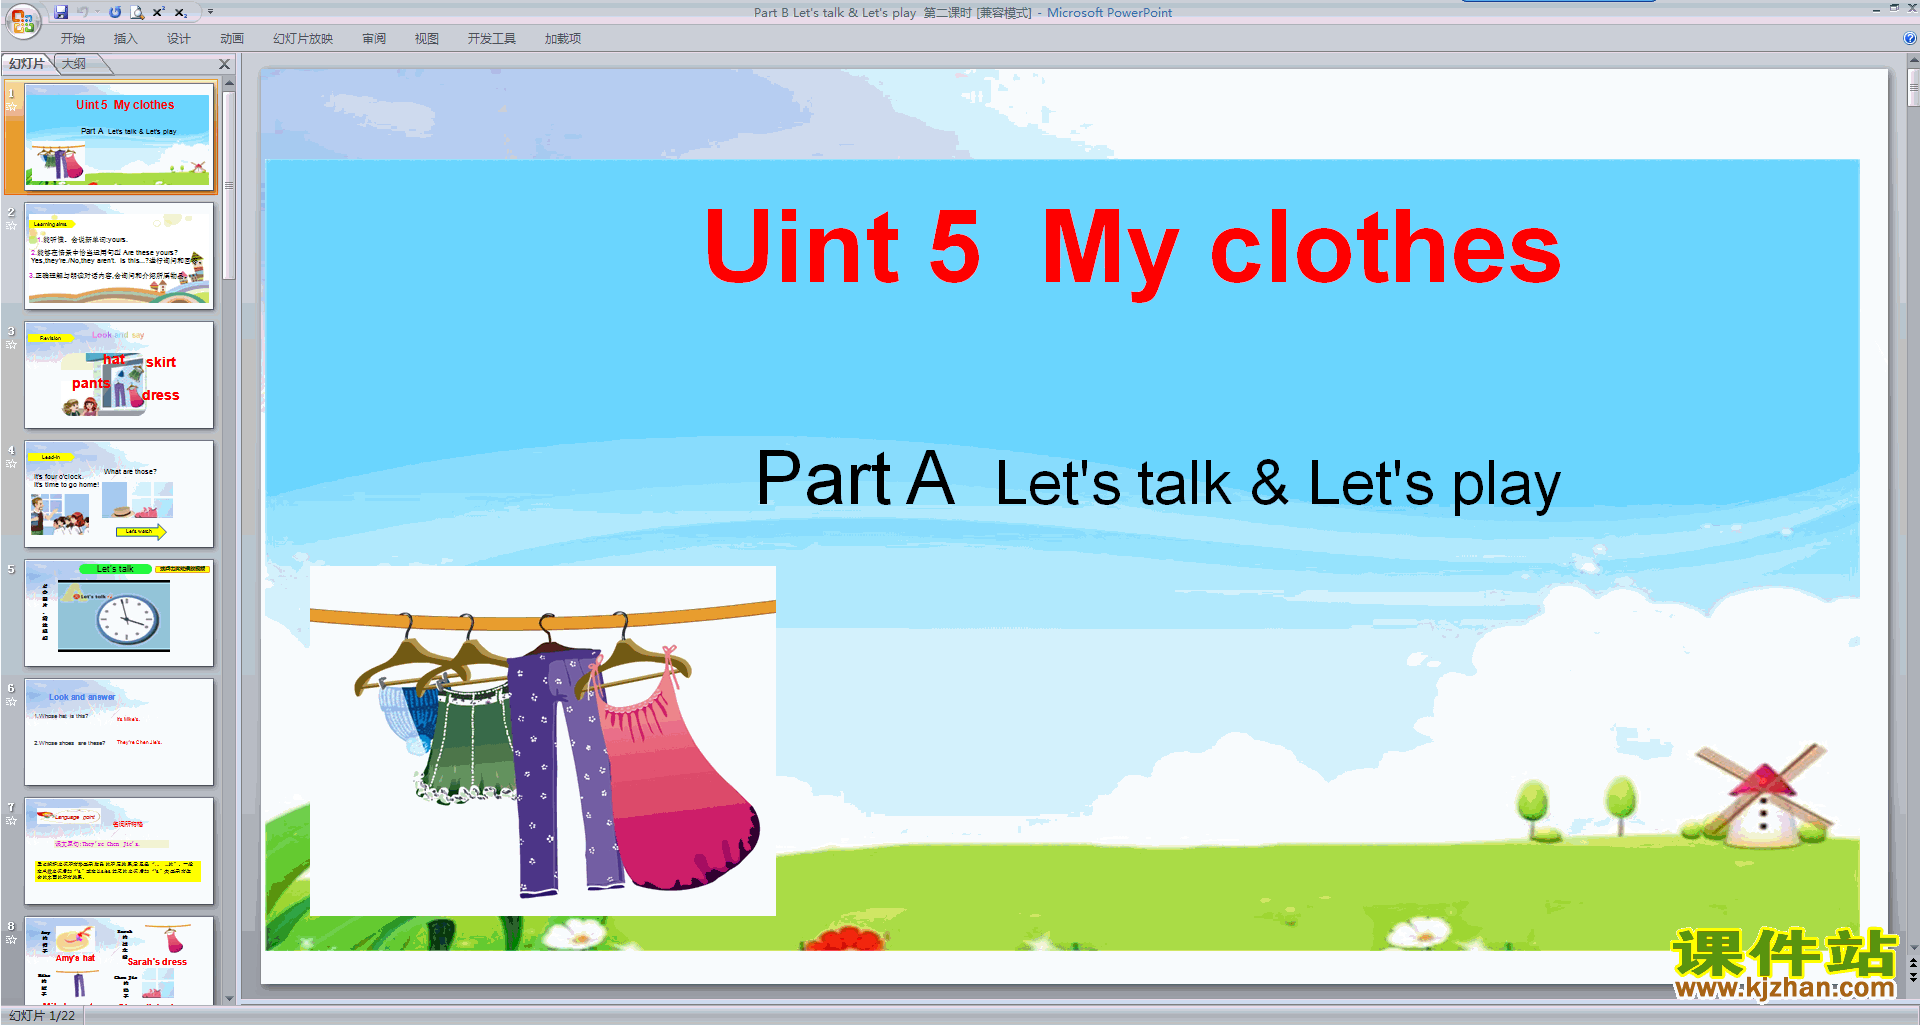
Task: Play animation star icon beside slide 8
Action: 11,940
